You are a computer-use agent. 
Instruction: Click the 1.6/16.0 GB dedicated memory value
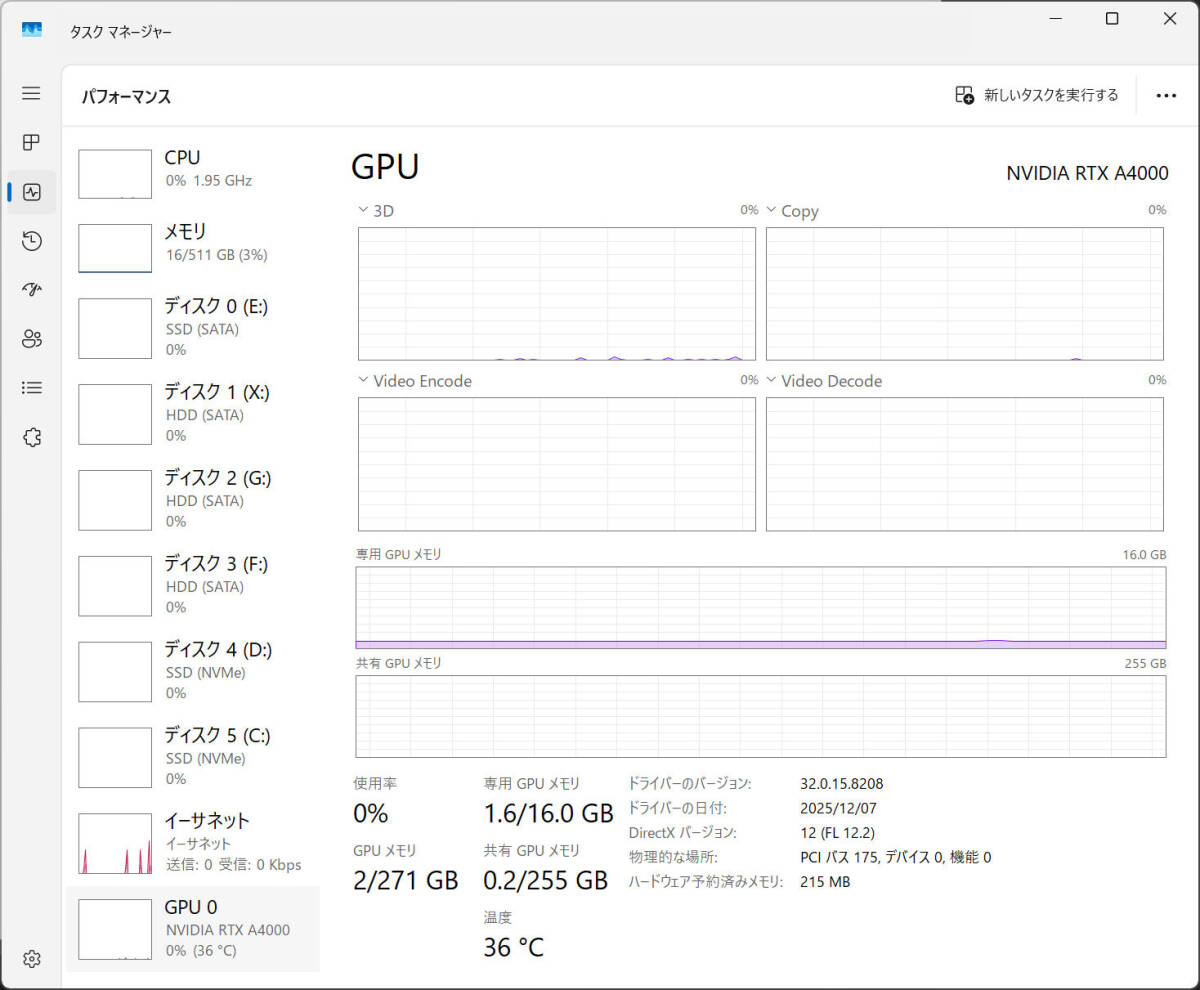548,813
